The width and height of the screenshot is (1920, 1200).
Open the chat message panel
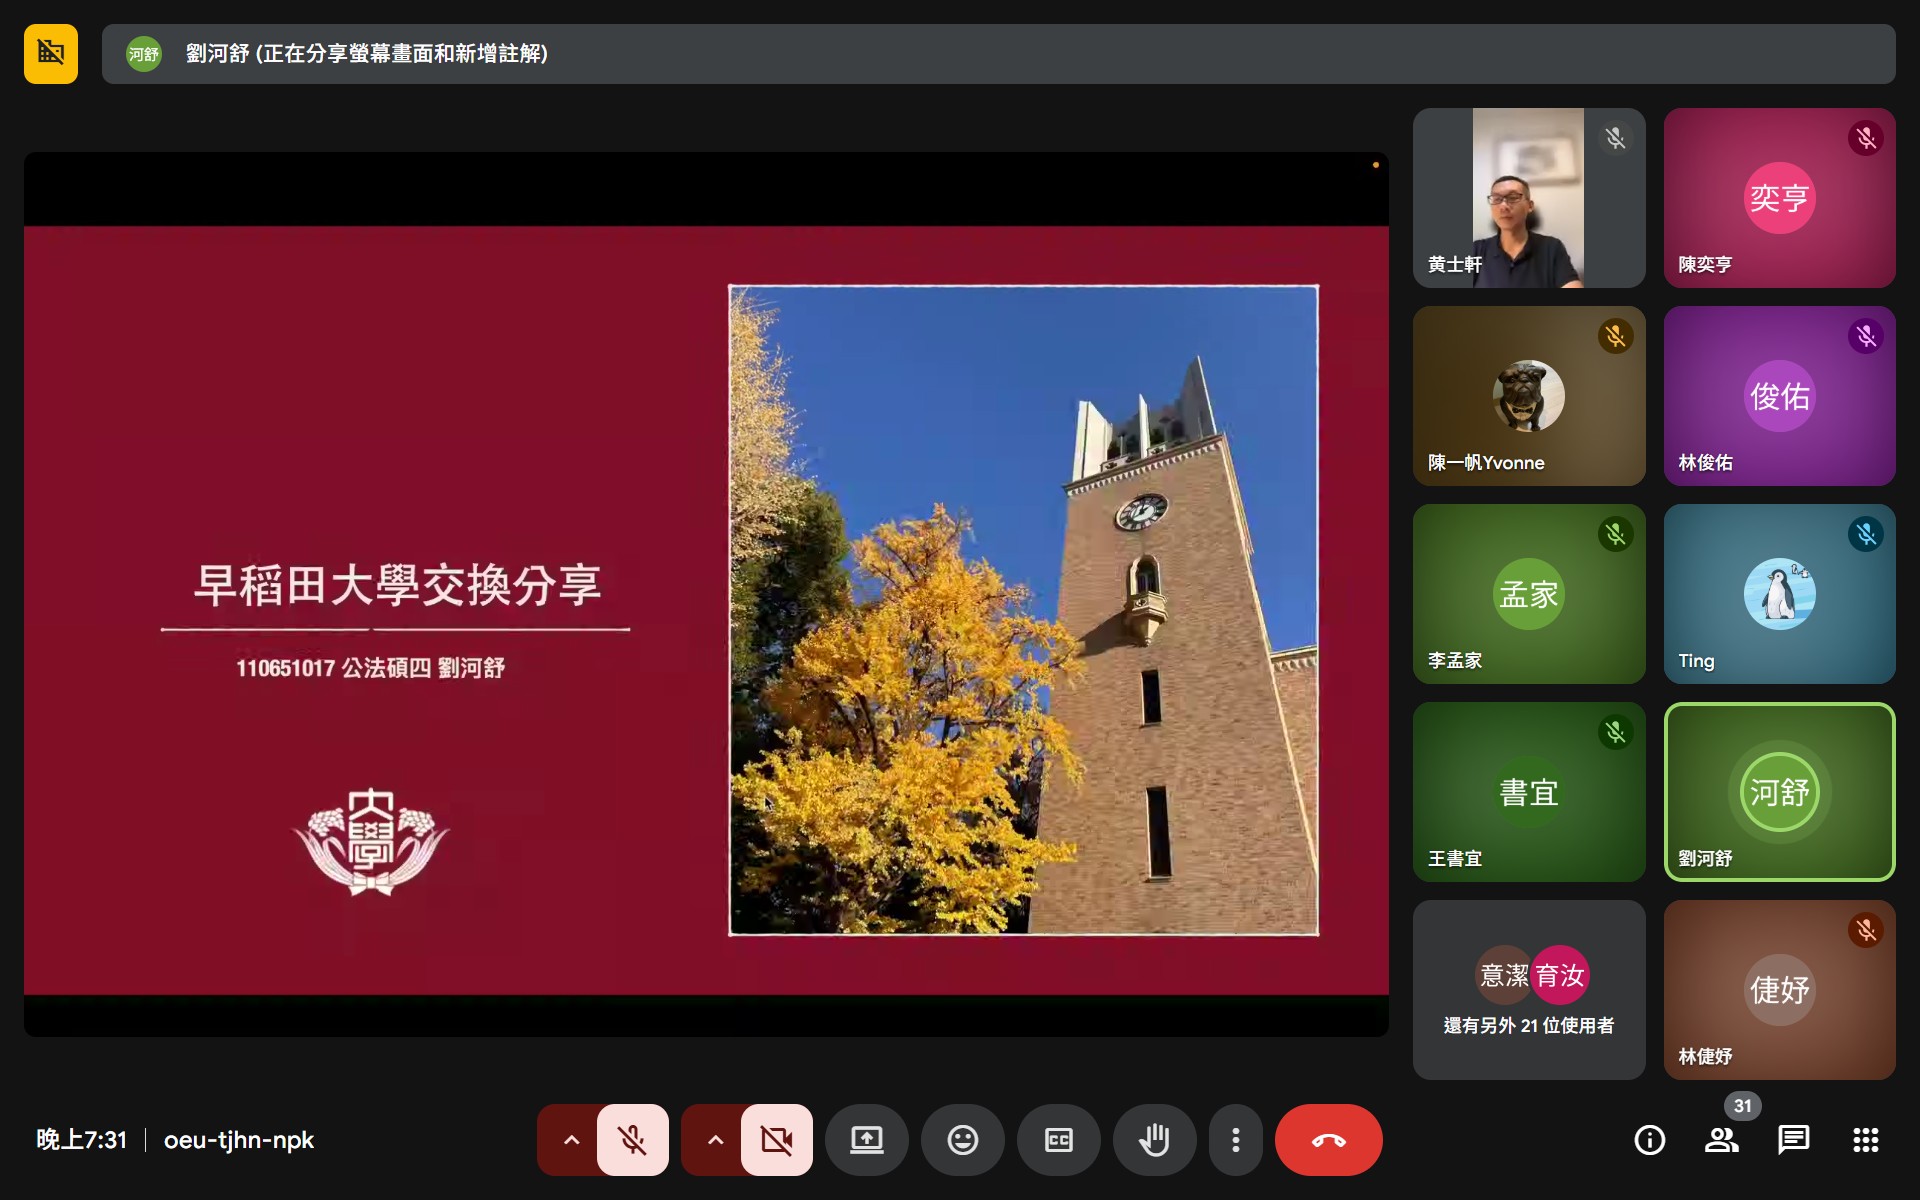pyautogui.click(x=1794, y=1140)
